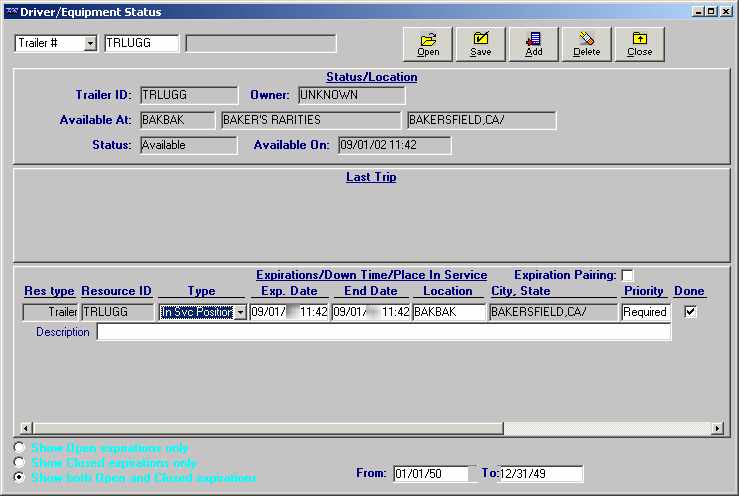Image resolution: width=739 pixels, height=496 pixels.
Task: Click the Exp. Date column header
Action: point(289,291)
